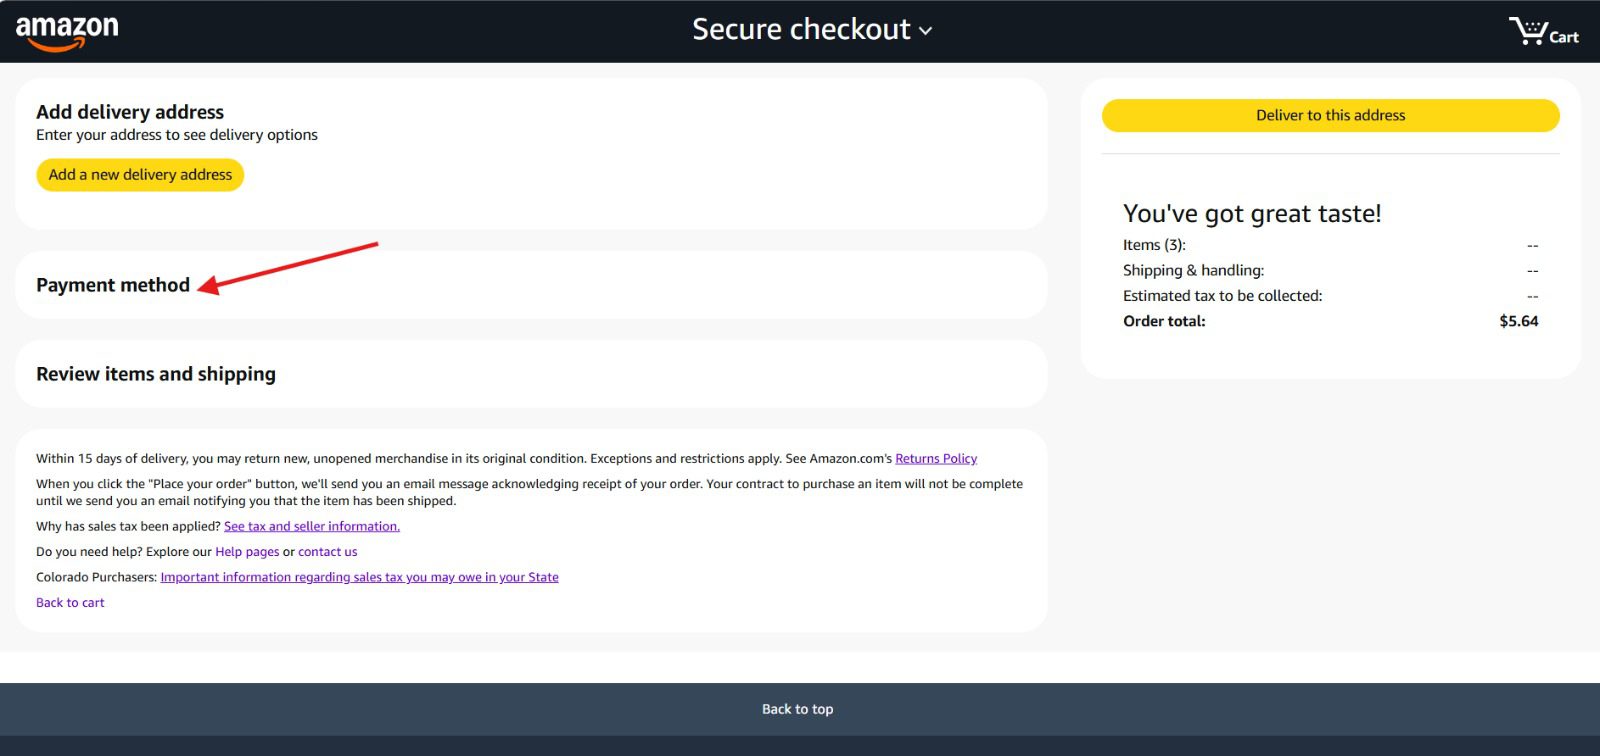This screenshot has height=756, width=1600.
Task: Open See tax and seller information link
Action: point(312,526)
